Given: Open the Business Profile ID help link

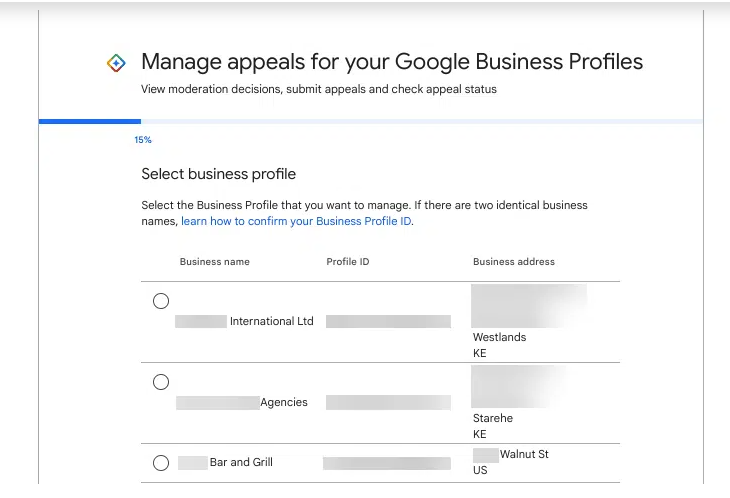Looking at the screenshot, I should [x=296, y=221].
